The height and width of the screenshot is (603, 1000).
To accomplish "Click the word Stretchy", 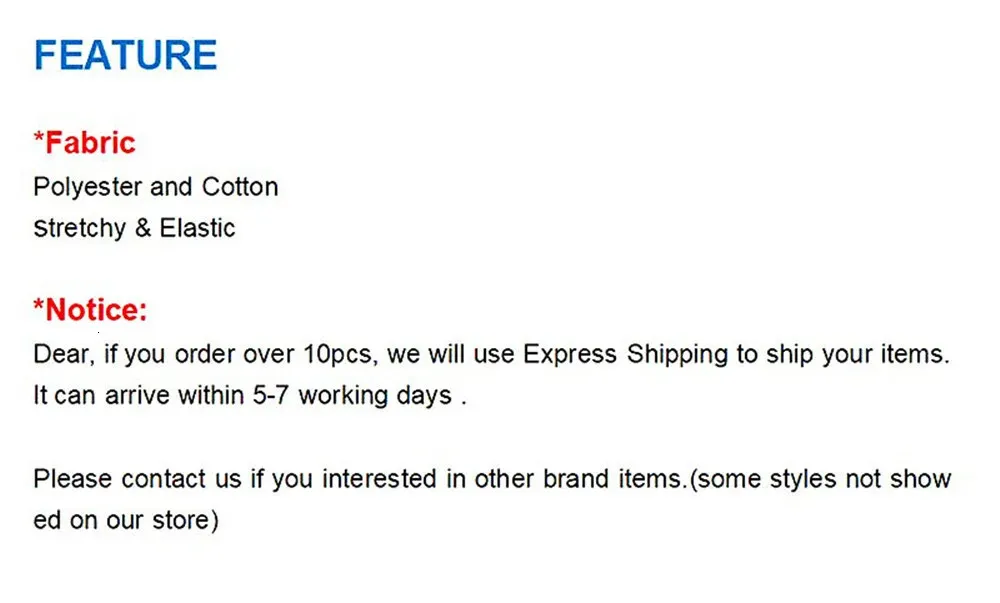I will [80, 228].
